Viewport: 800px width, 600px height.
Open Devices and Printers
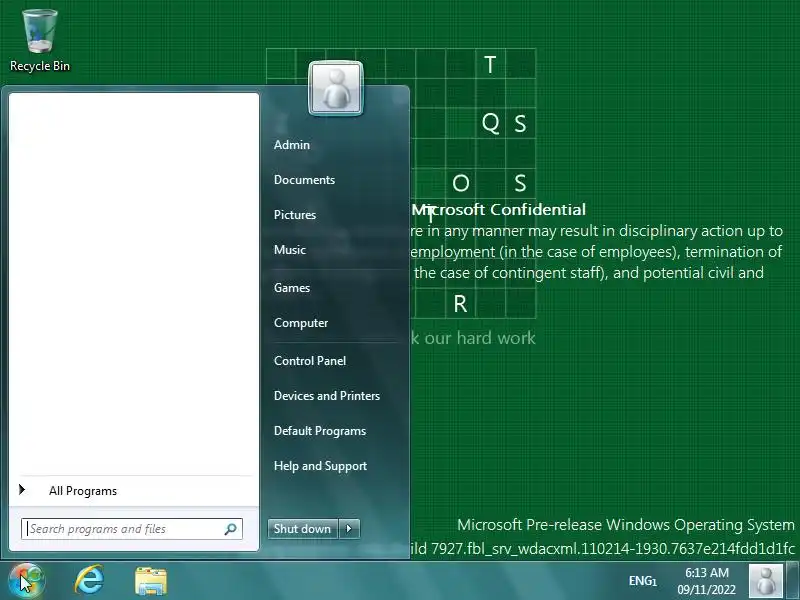[327, 396]
